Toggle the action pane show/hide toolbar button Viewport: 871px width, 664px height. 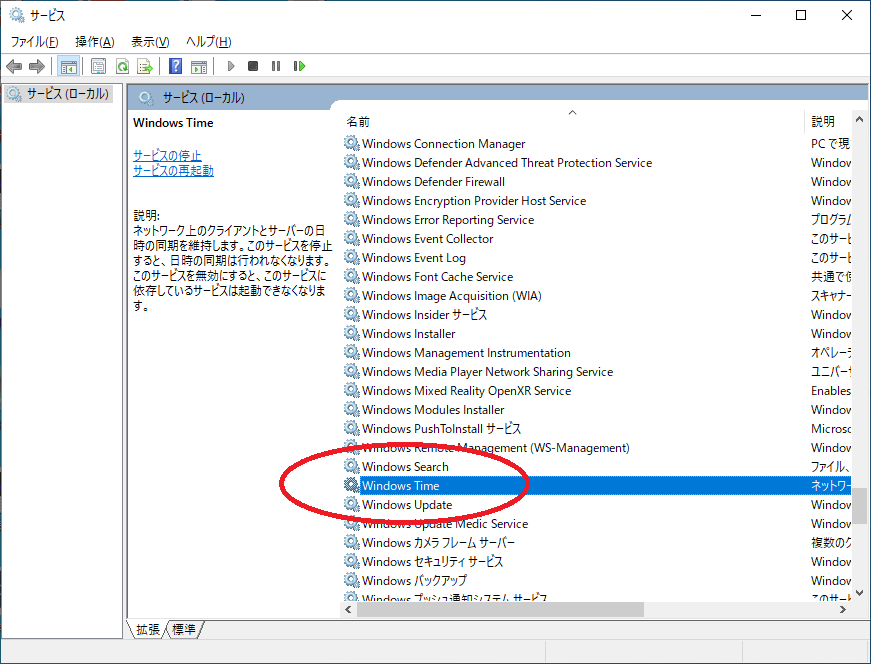point(198,66)
